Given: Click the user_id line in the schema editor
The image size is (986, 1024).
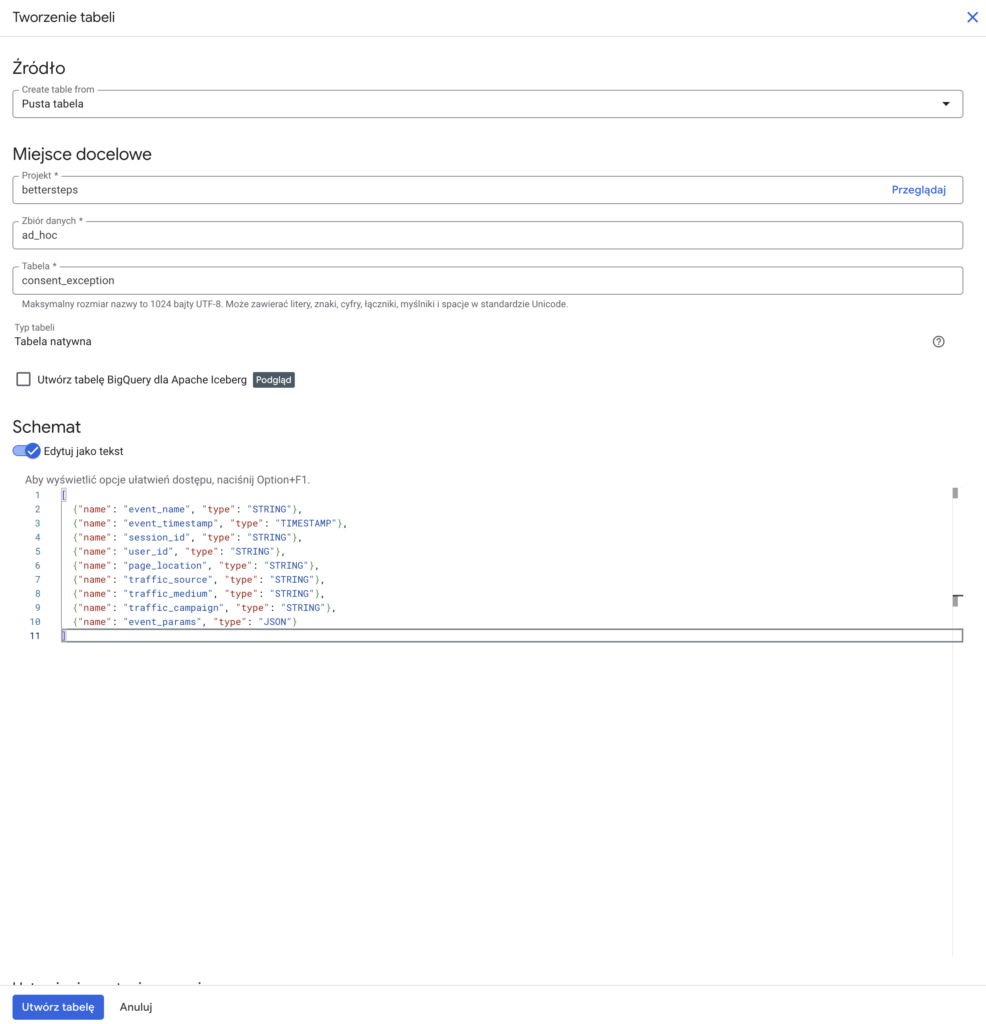Looking at the screenshot, I should pyautogui.click(x=179, y=551).
